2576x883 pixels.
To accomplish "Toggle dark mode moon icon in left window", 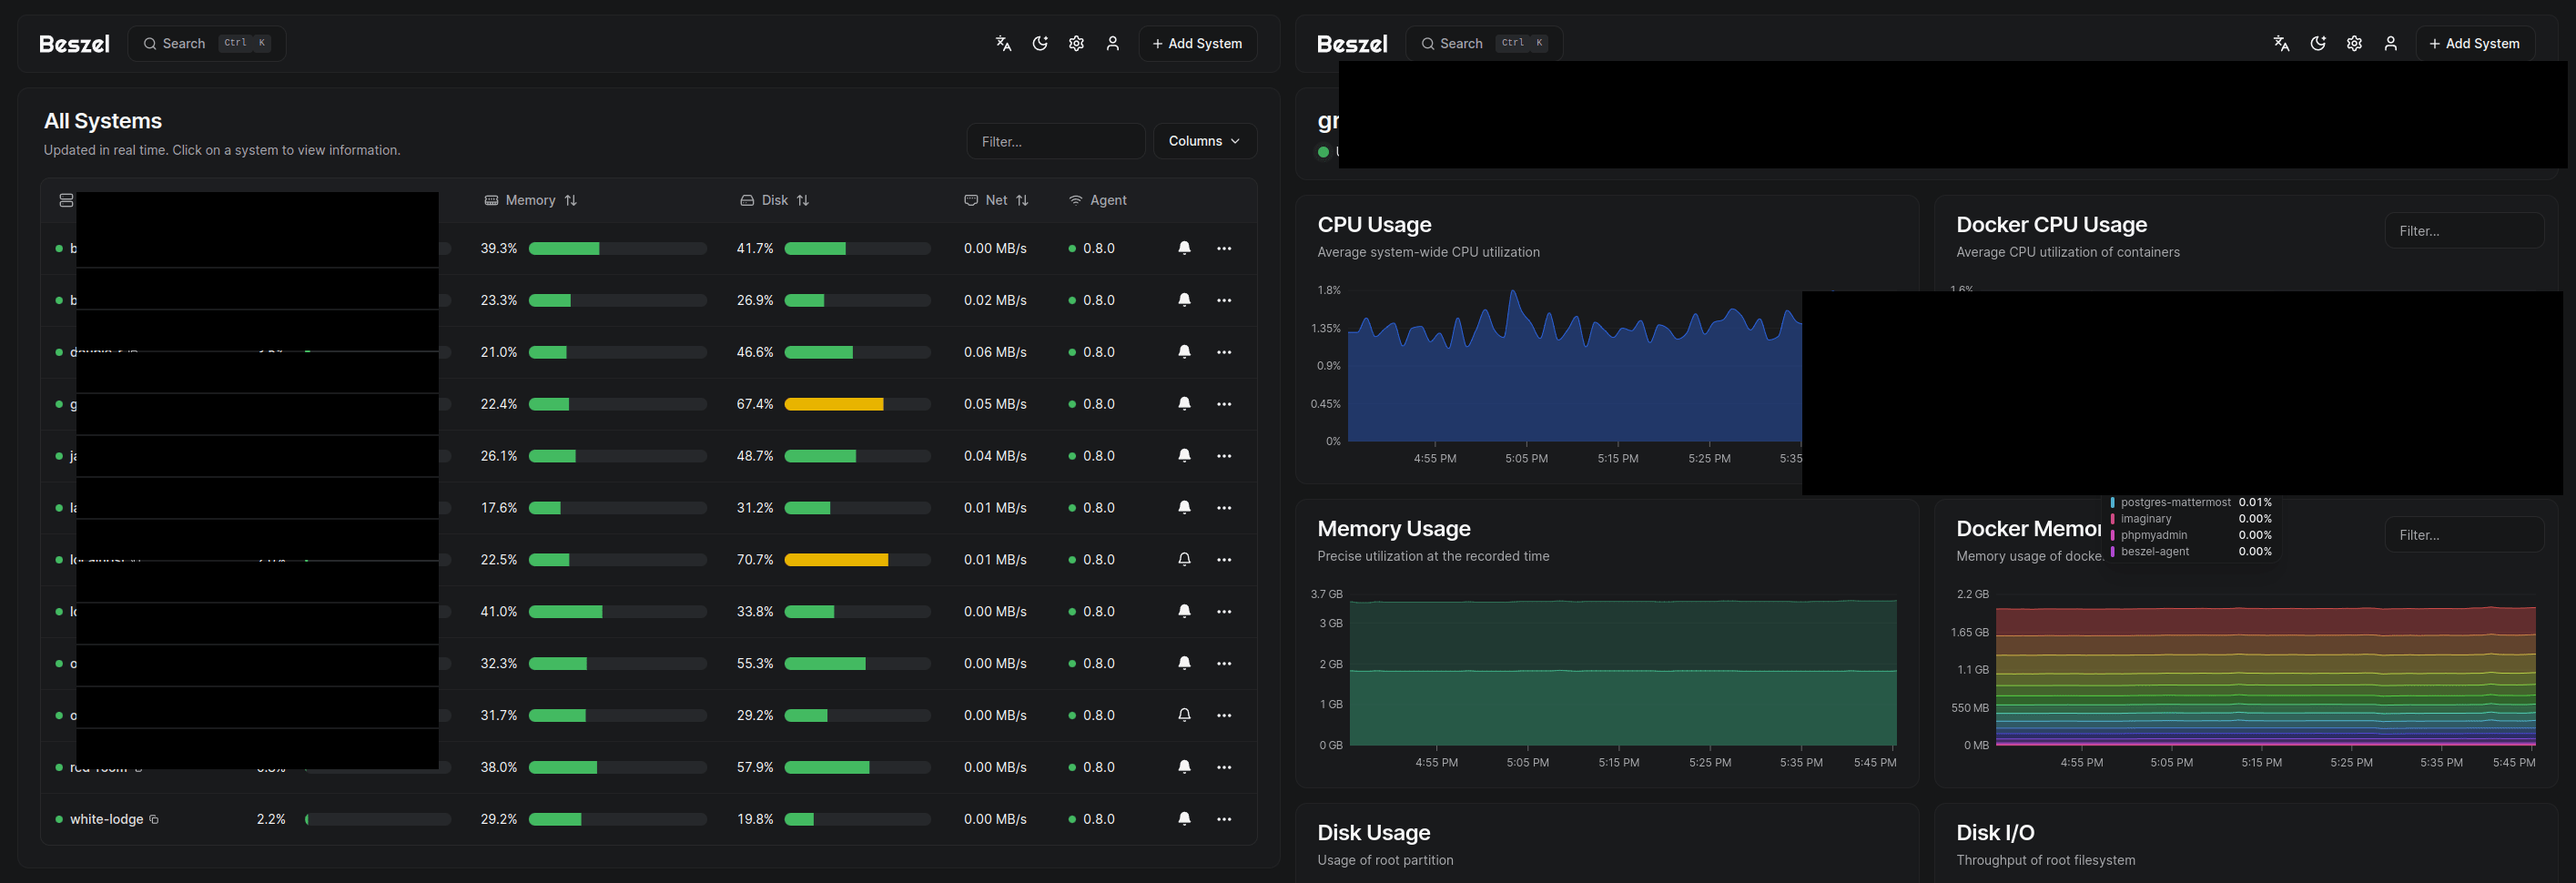I will coord(1040,43).
